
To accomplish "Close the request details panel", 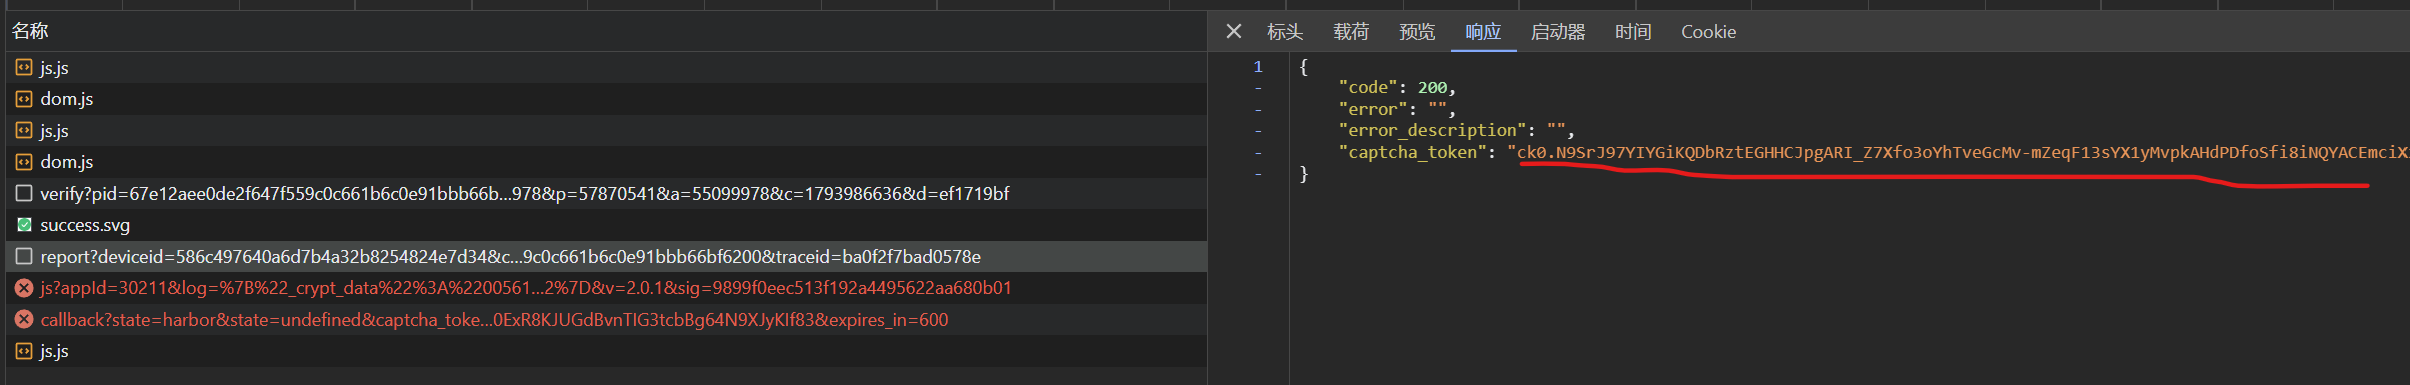I will click(x=1234, y=31).
